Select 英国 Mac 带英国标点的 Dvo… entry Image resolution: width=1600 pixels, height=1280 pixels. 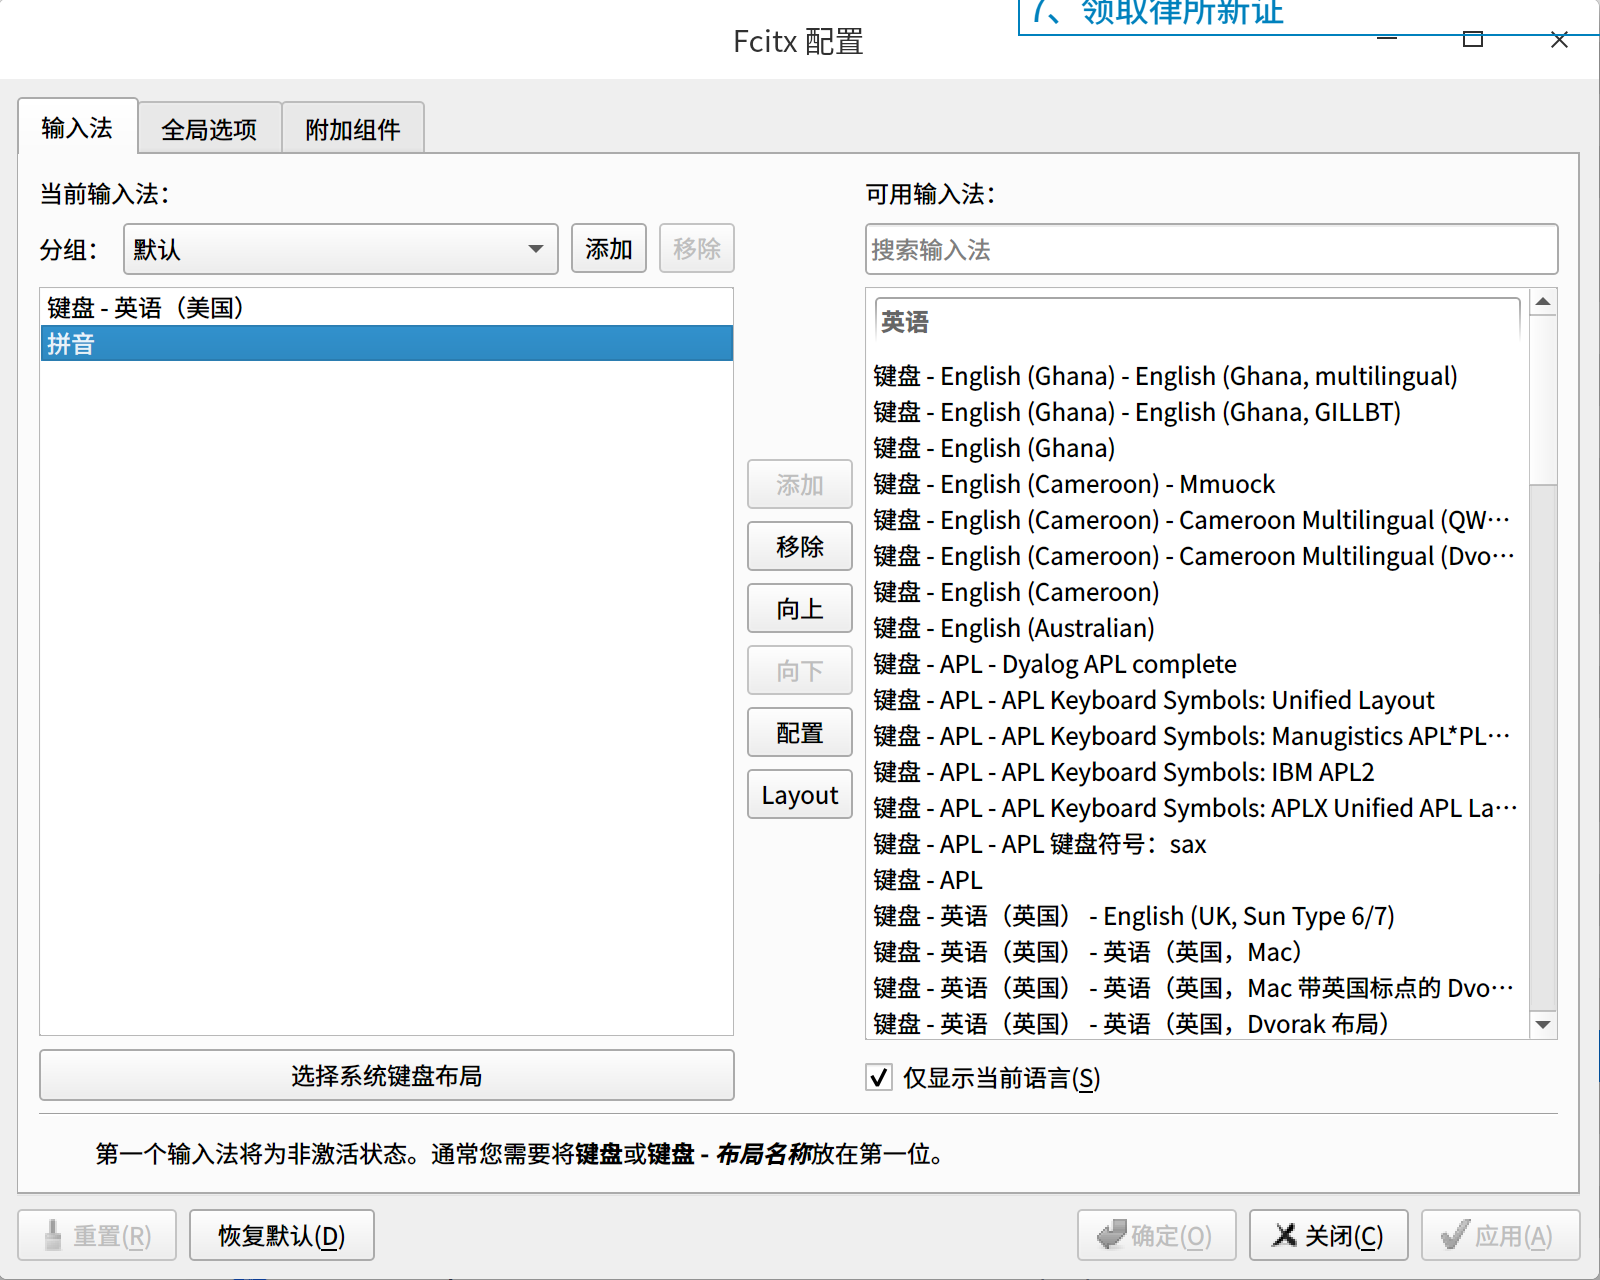tap(1197, 988)
